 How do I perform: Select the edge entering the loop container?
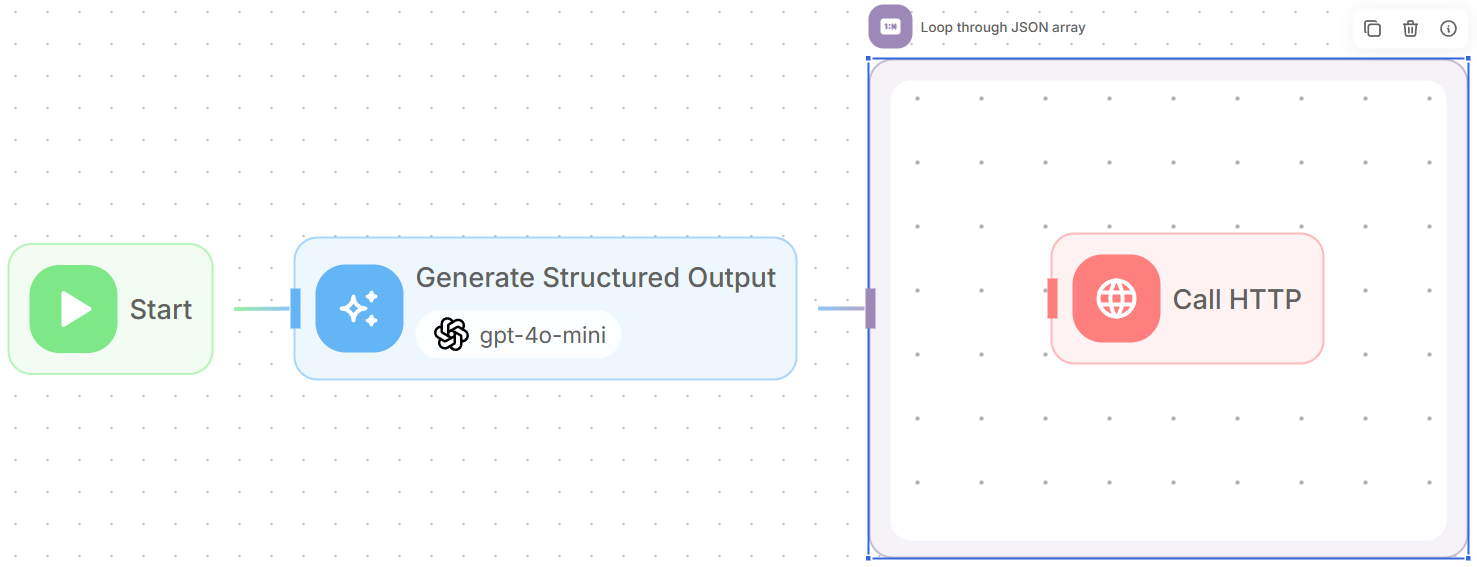840,308
